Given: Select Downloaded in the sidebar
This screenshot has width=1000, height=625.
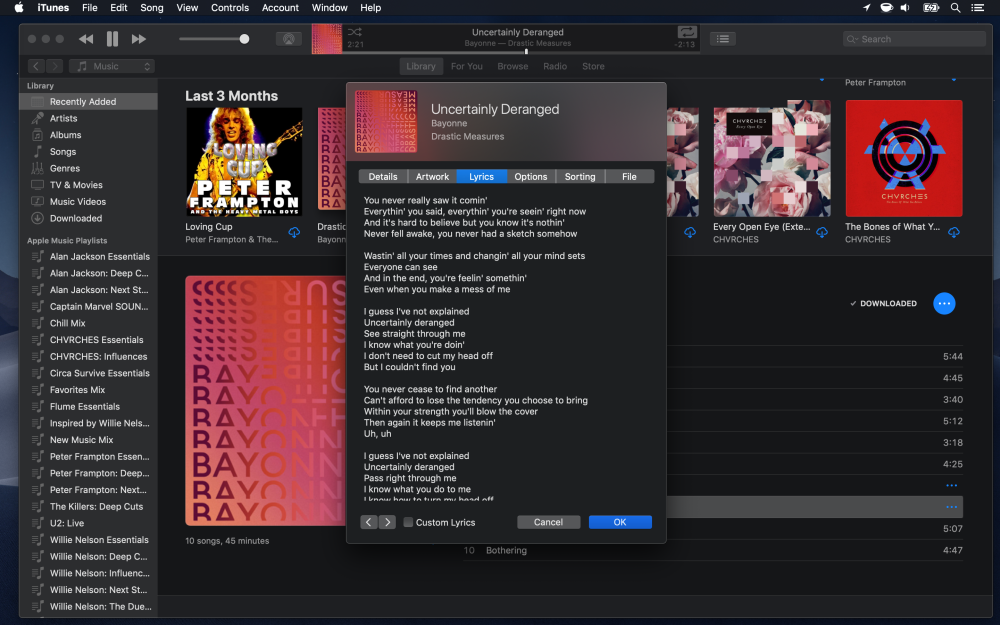Looking at the screenshot, I should click(x=89, y=218).
